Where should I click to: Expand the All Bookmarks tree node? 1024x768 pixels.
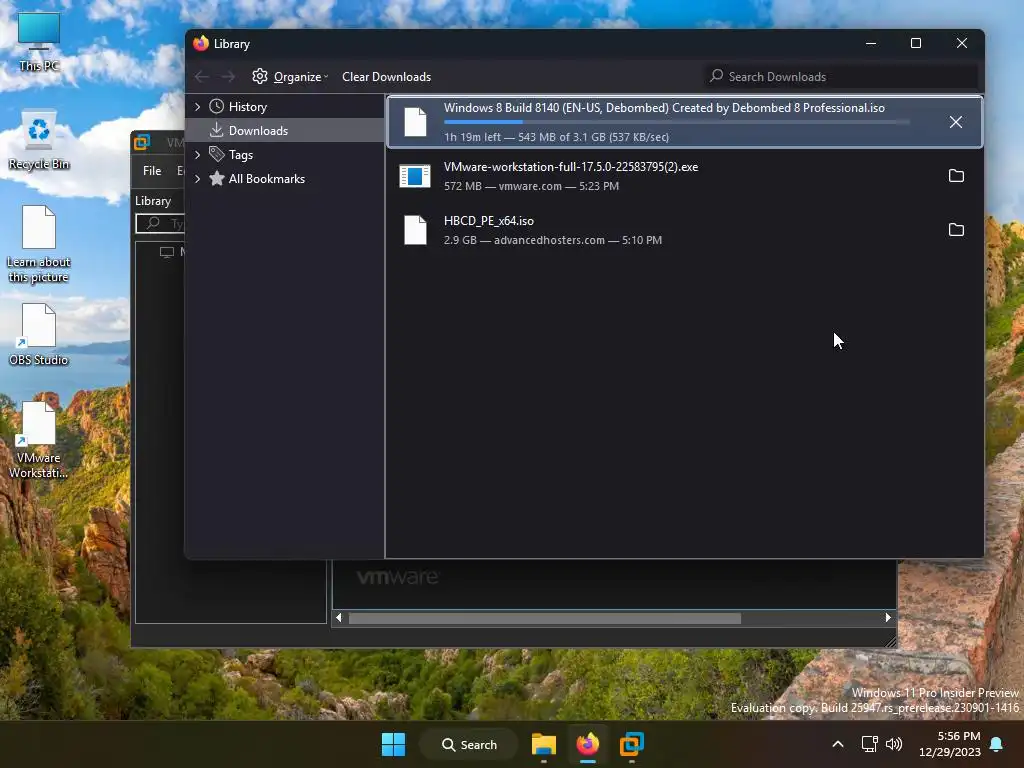(197, 179)
